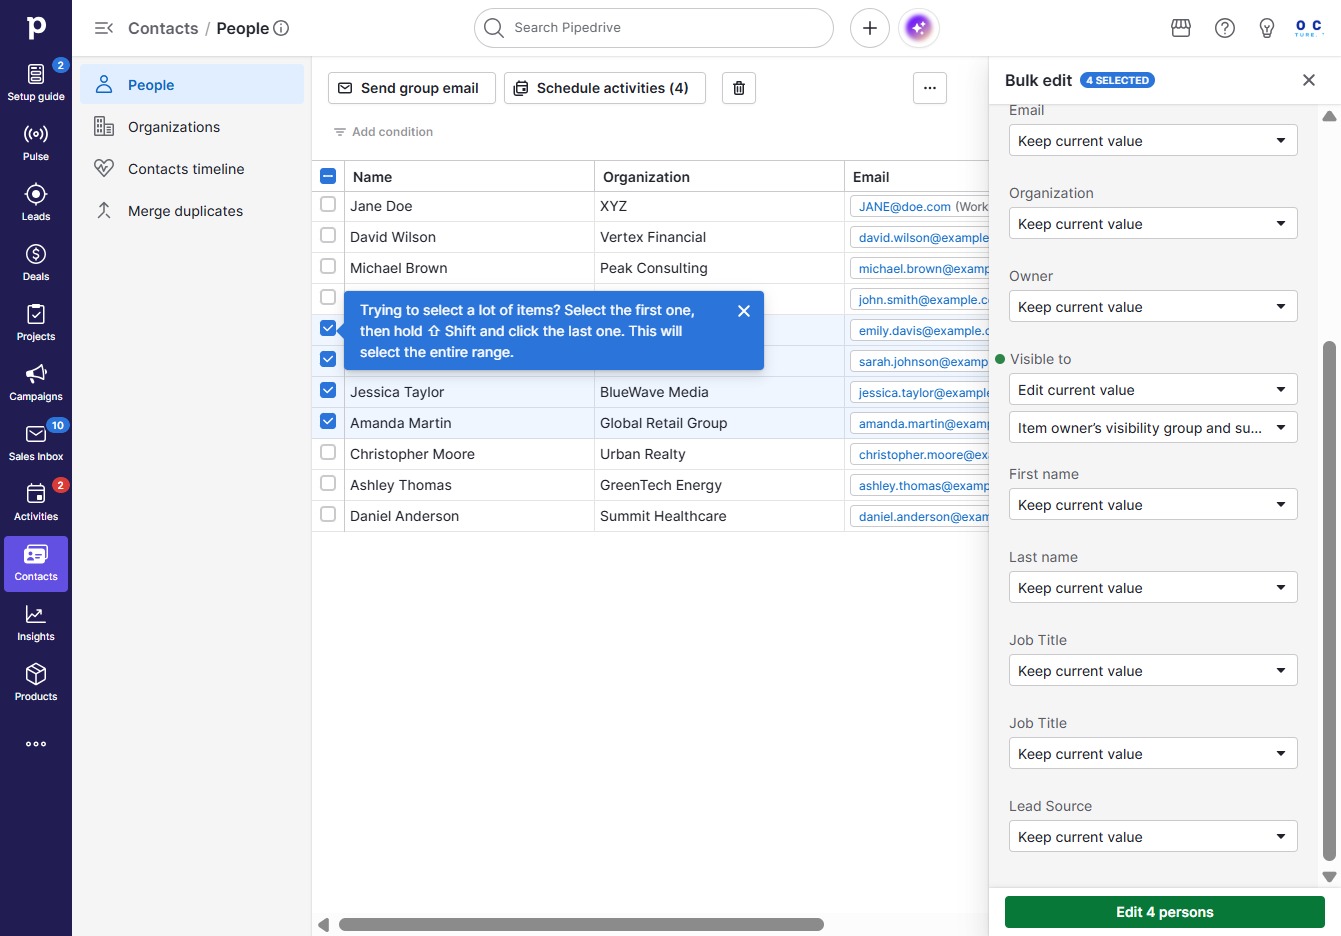Open Projects in the sidebar
The width and height of the screenshot is (1341, 936).
point(36,322)
